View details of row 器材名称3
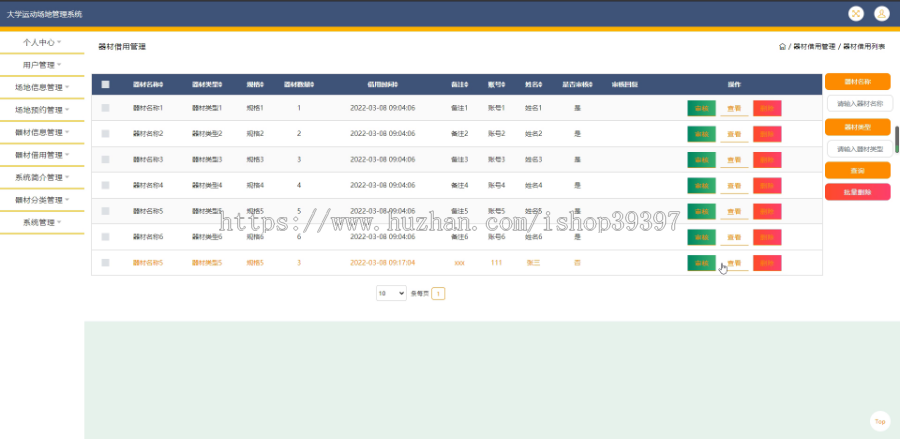The height and width of the screenshot is (439, 900). click(734, 160)
